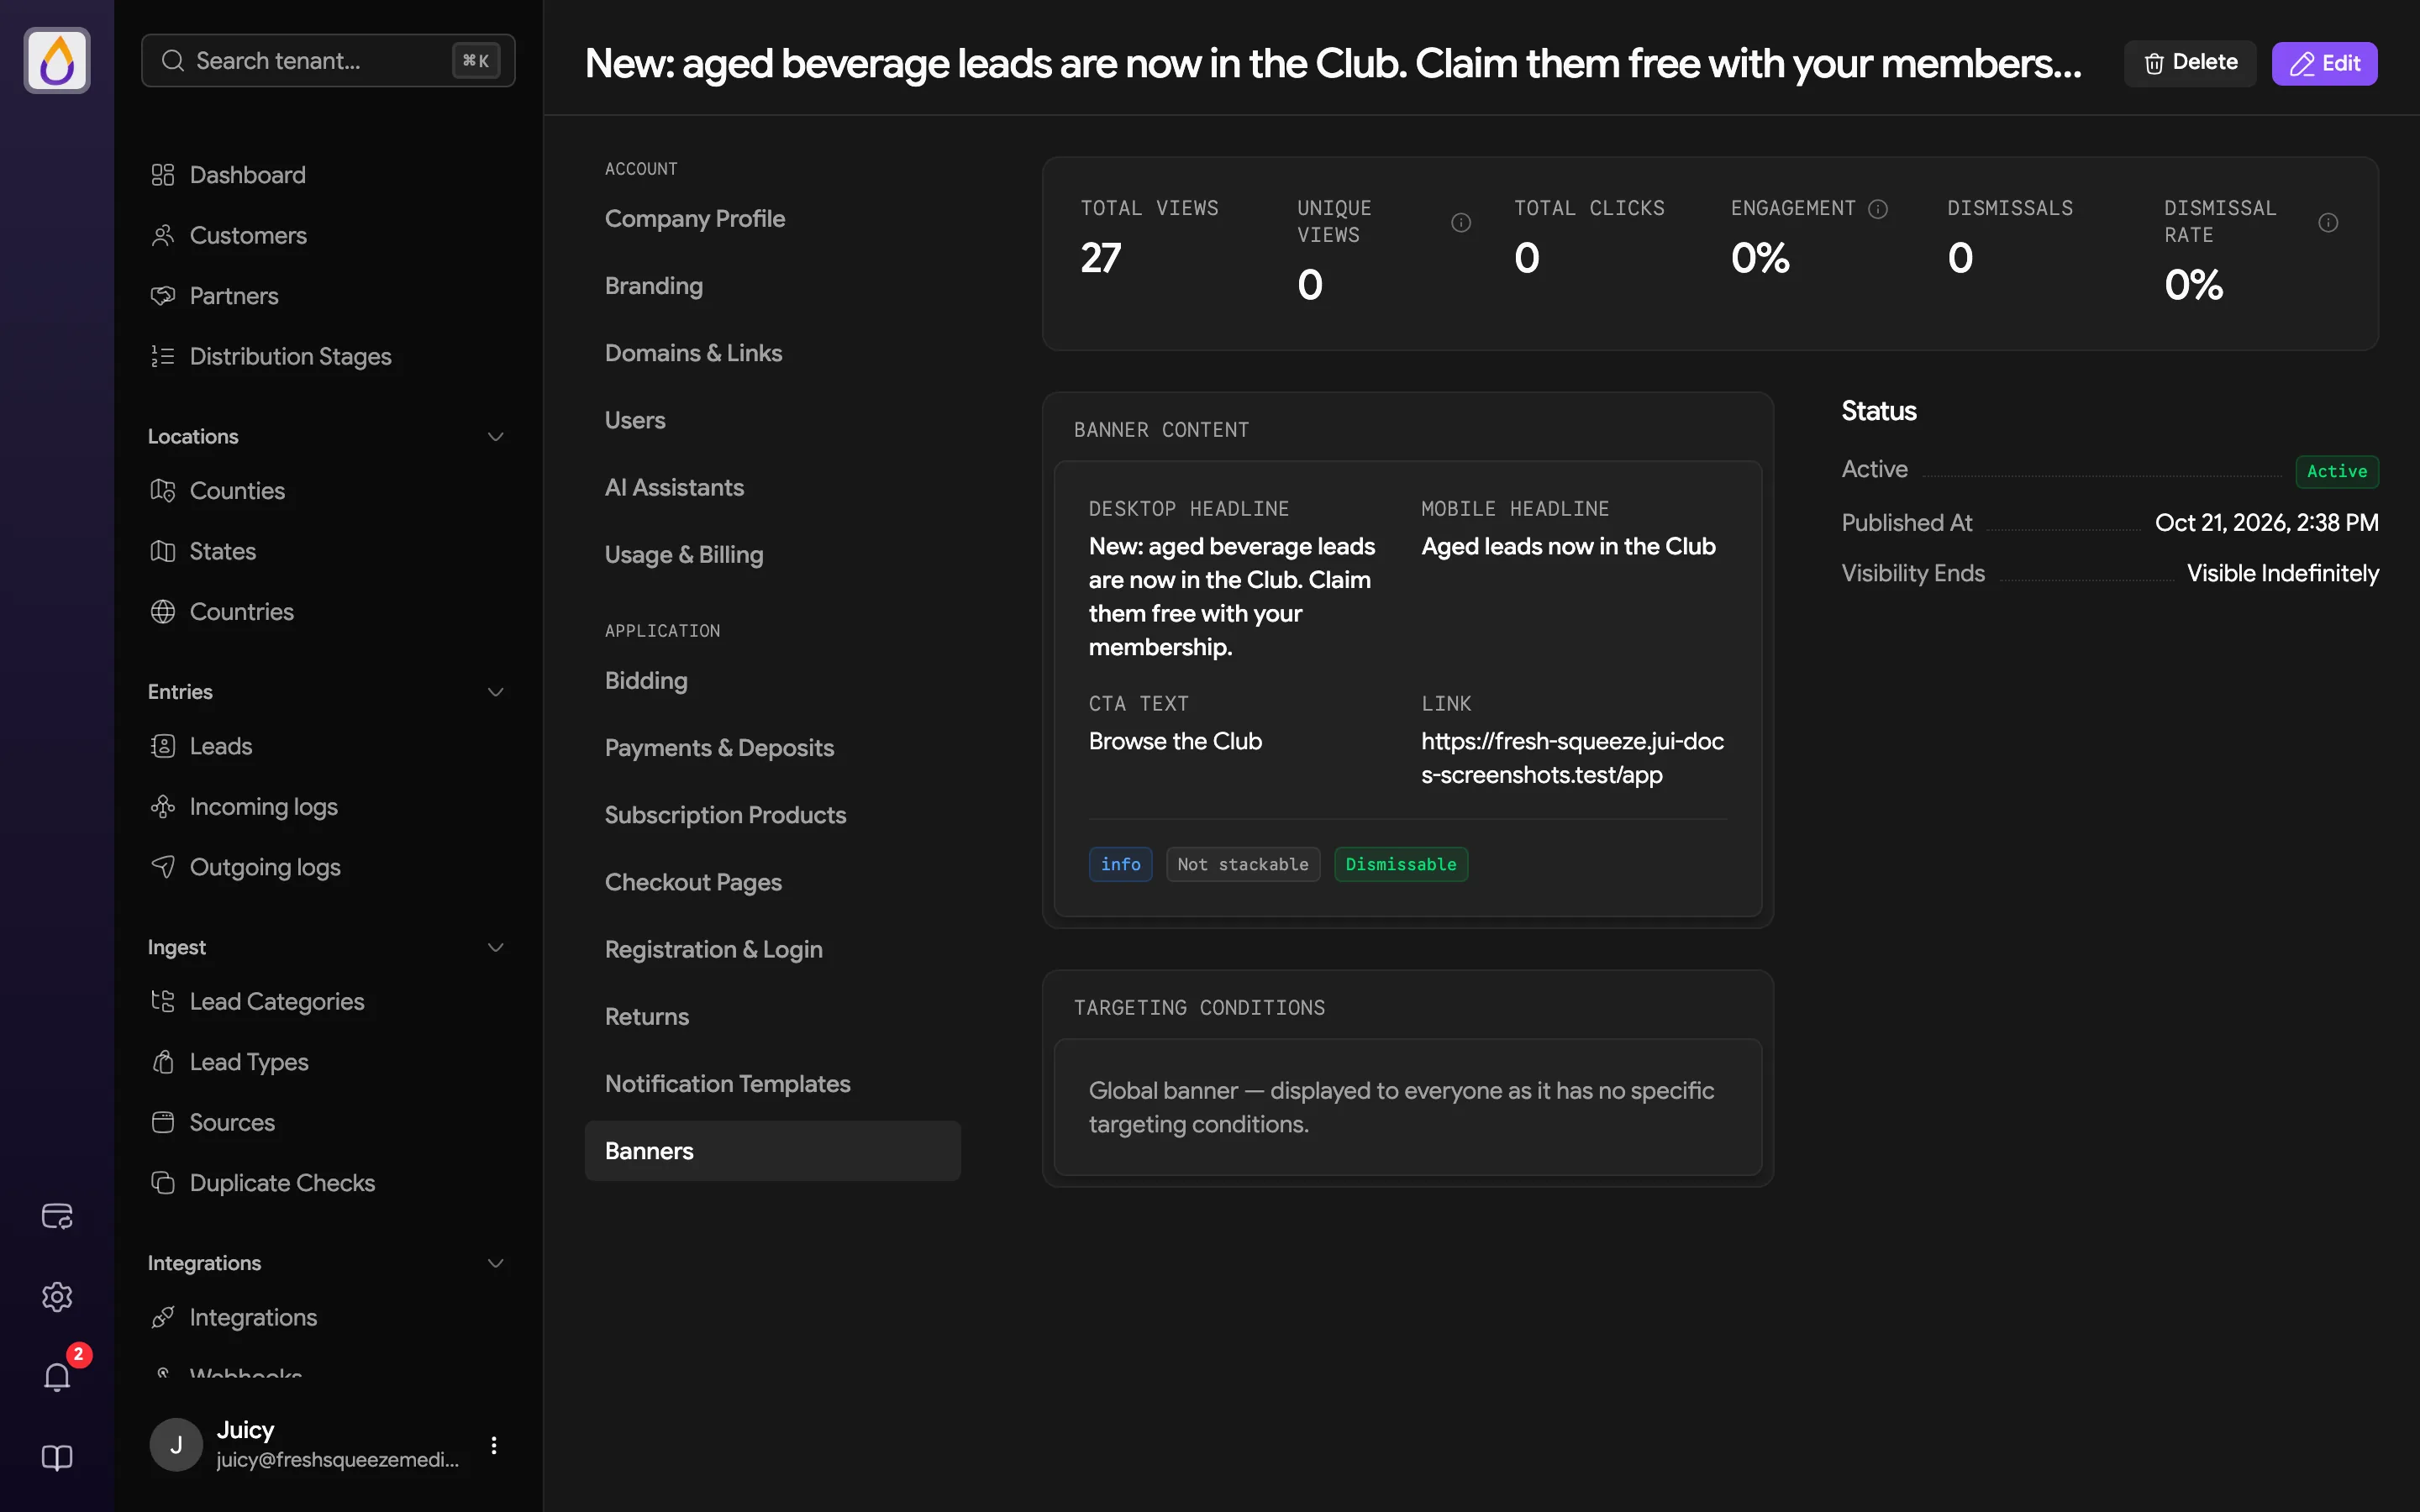Click the Duplicate Checks copy icon

pyautogui.click(x=163, y=1183)
